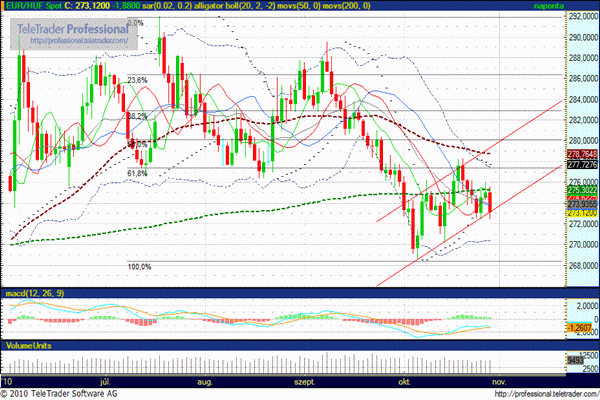This screenshot has width=600, height=400.
Task: Click the TeleTrader Professional logo
Action: pos(73,31)
